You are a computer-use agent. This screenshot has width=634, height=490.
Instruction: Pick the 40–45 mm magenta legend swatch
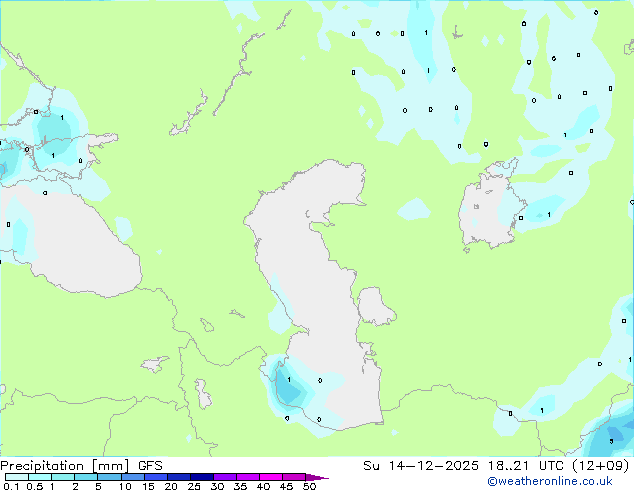[271, 477]
